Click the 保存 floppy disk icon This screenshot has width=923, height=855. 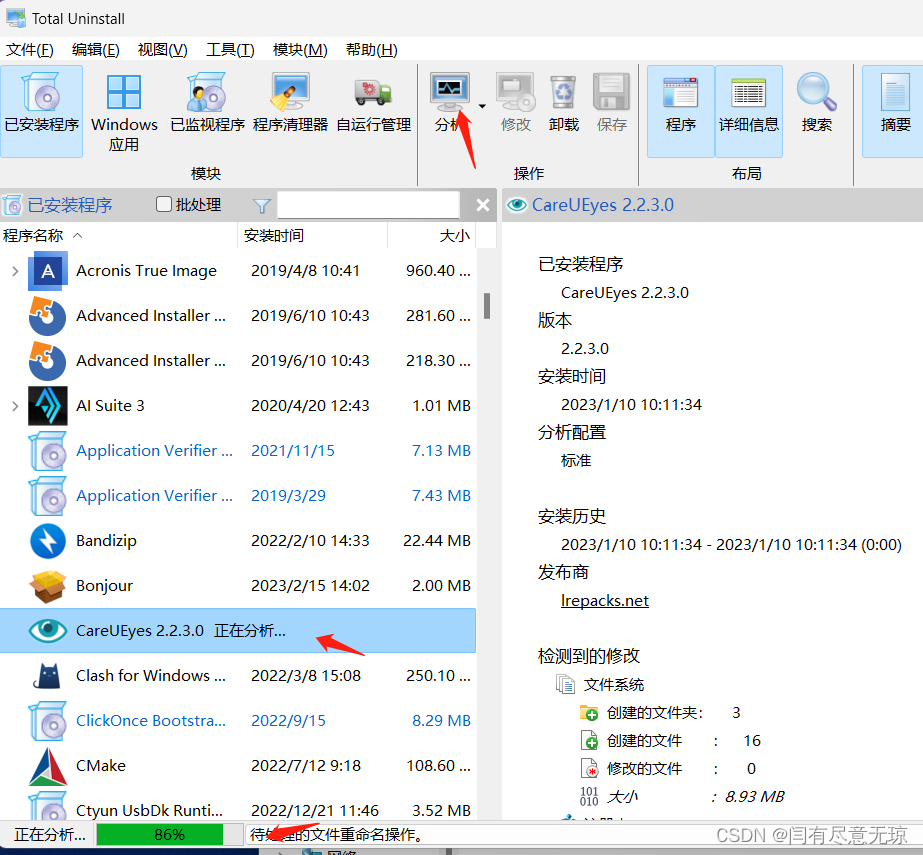click(x=612, y=92)
